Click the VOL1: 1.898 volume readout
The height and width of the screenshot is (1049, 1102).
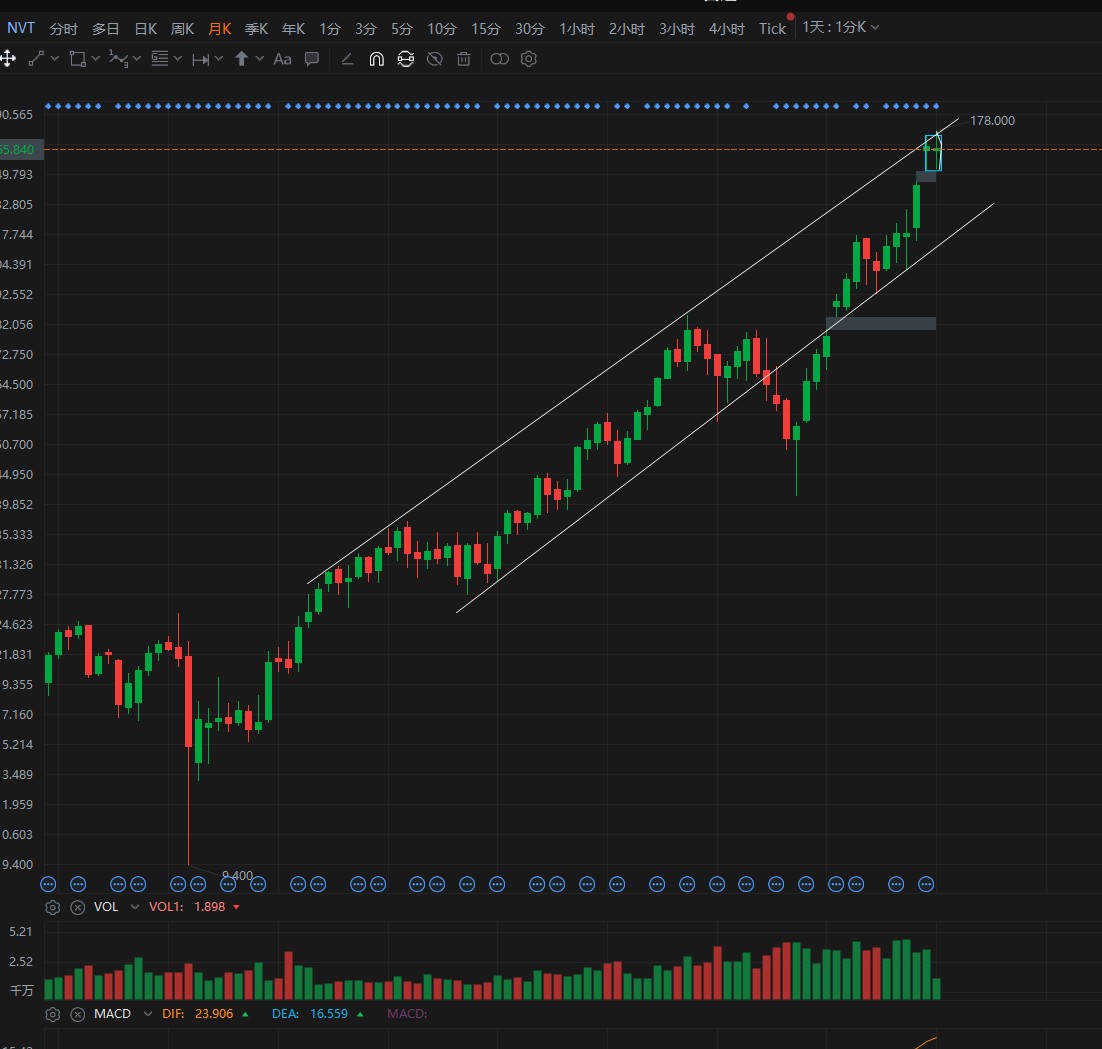pos(187,906)
